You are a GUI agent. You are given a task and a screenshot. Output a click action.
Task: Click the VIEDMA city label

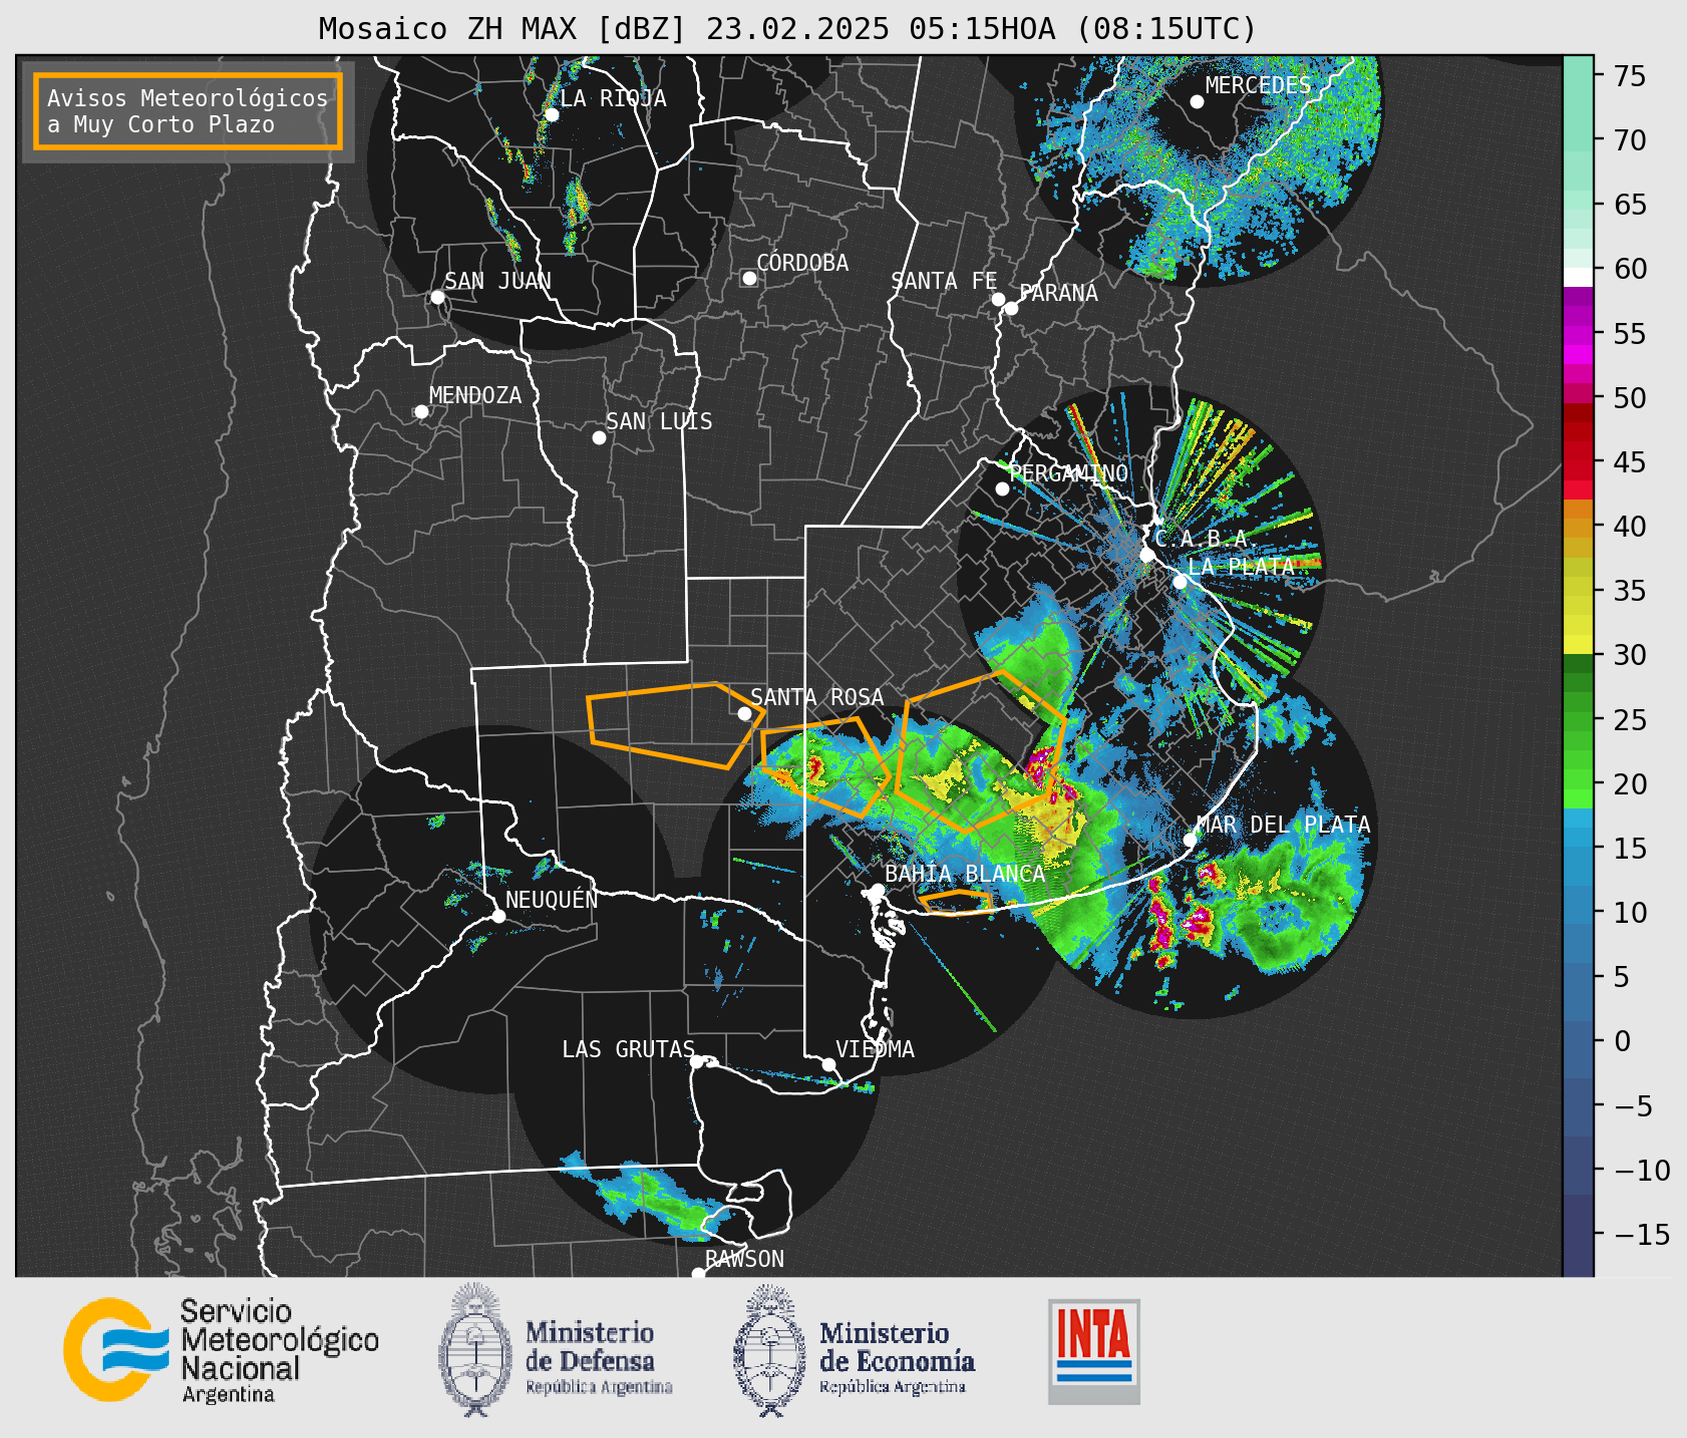point(875,1049)
